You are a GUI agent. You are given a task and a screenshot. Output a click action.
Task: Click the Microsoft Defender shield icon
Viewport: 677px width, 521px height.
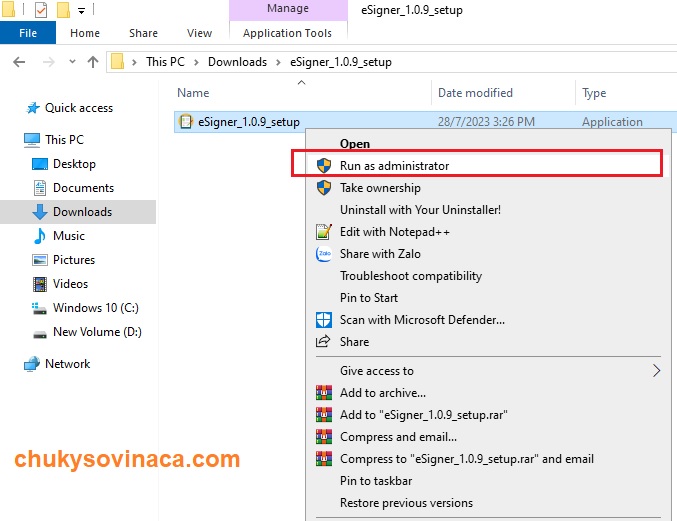tap(324, 320)
